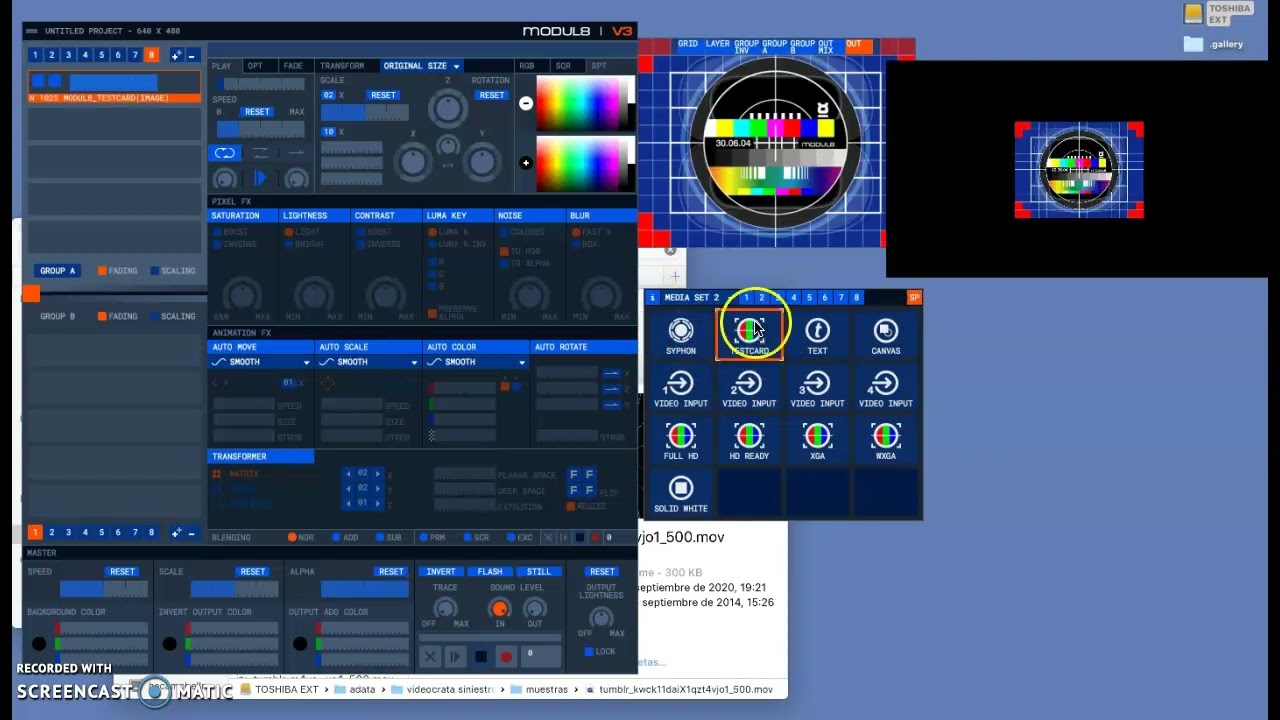Open the Original Size dropdown
Viewport: 1280px width, 720px height.
click(x=421, y=66)
